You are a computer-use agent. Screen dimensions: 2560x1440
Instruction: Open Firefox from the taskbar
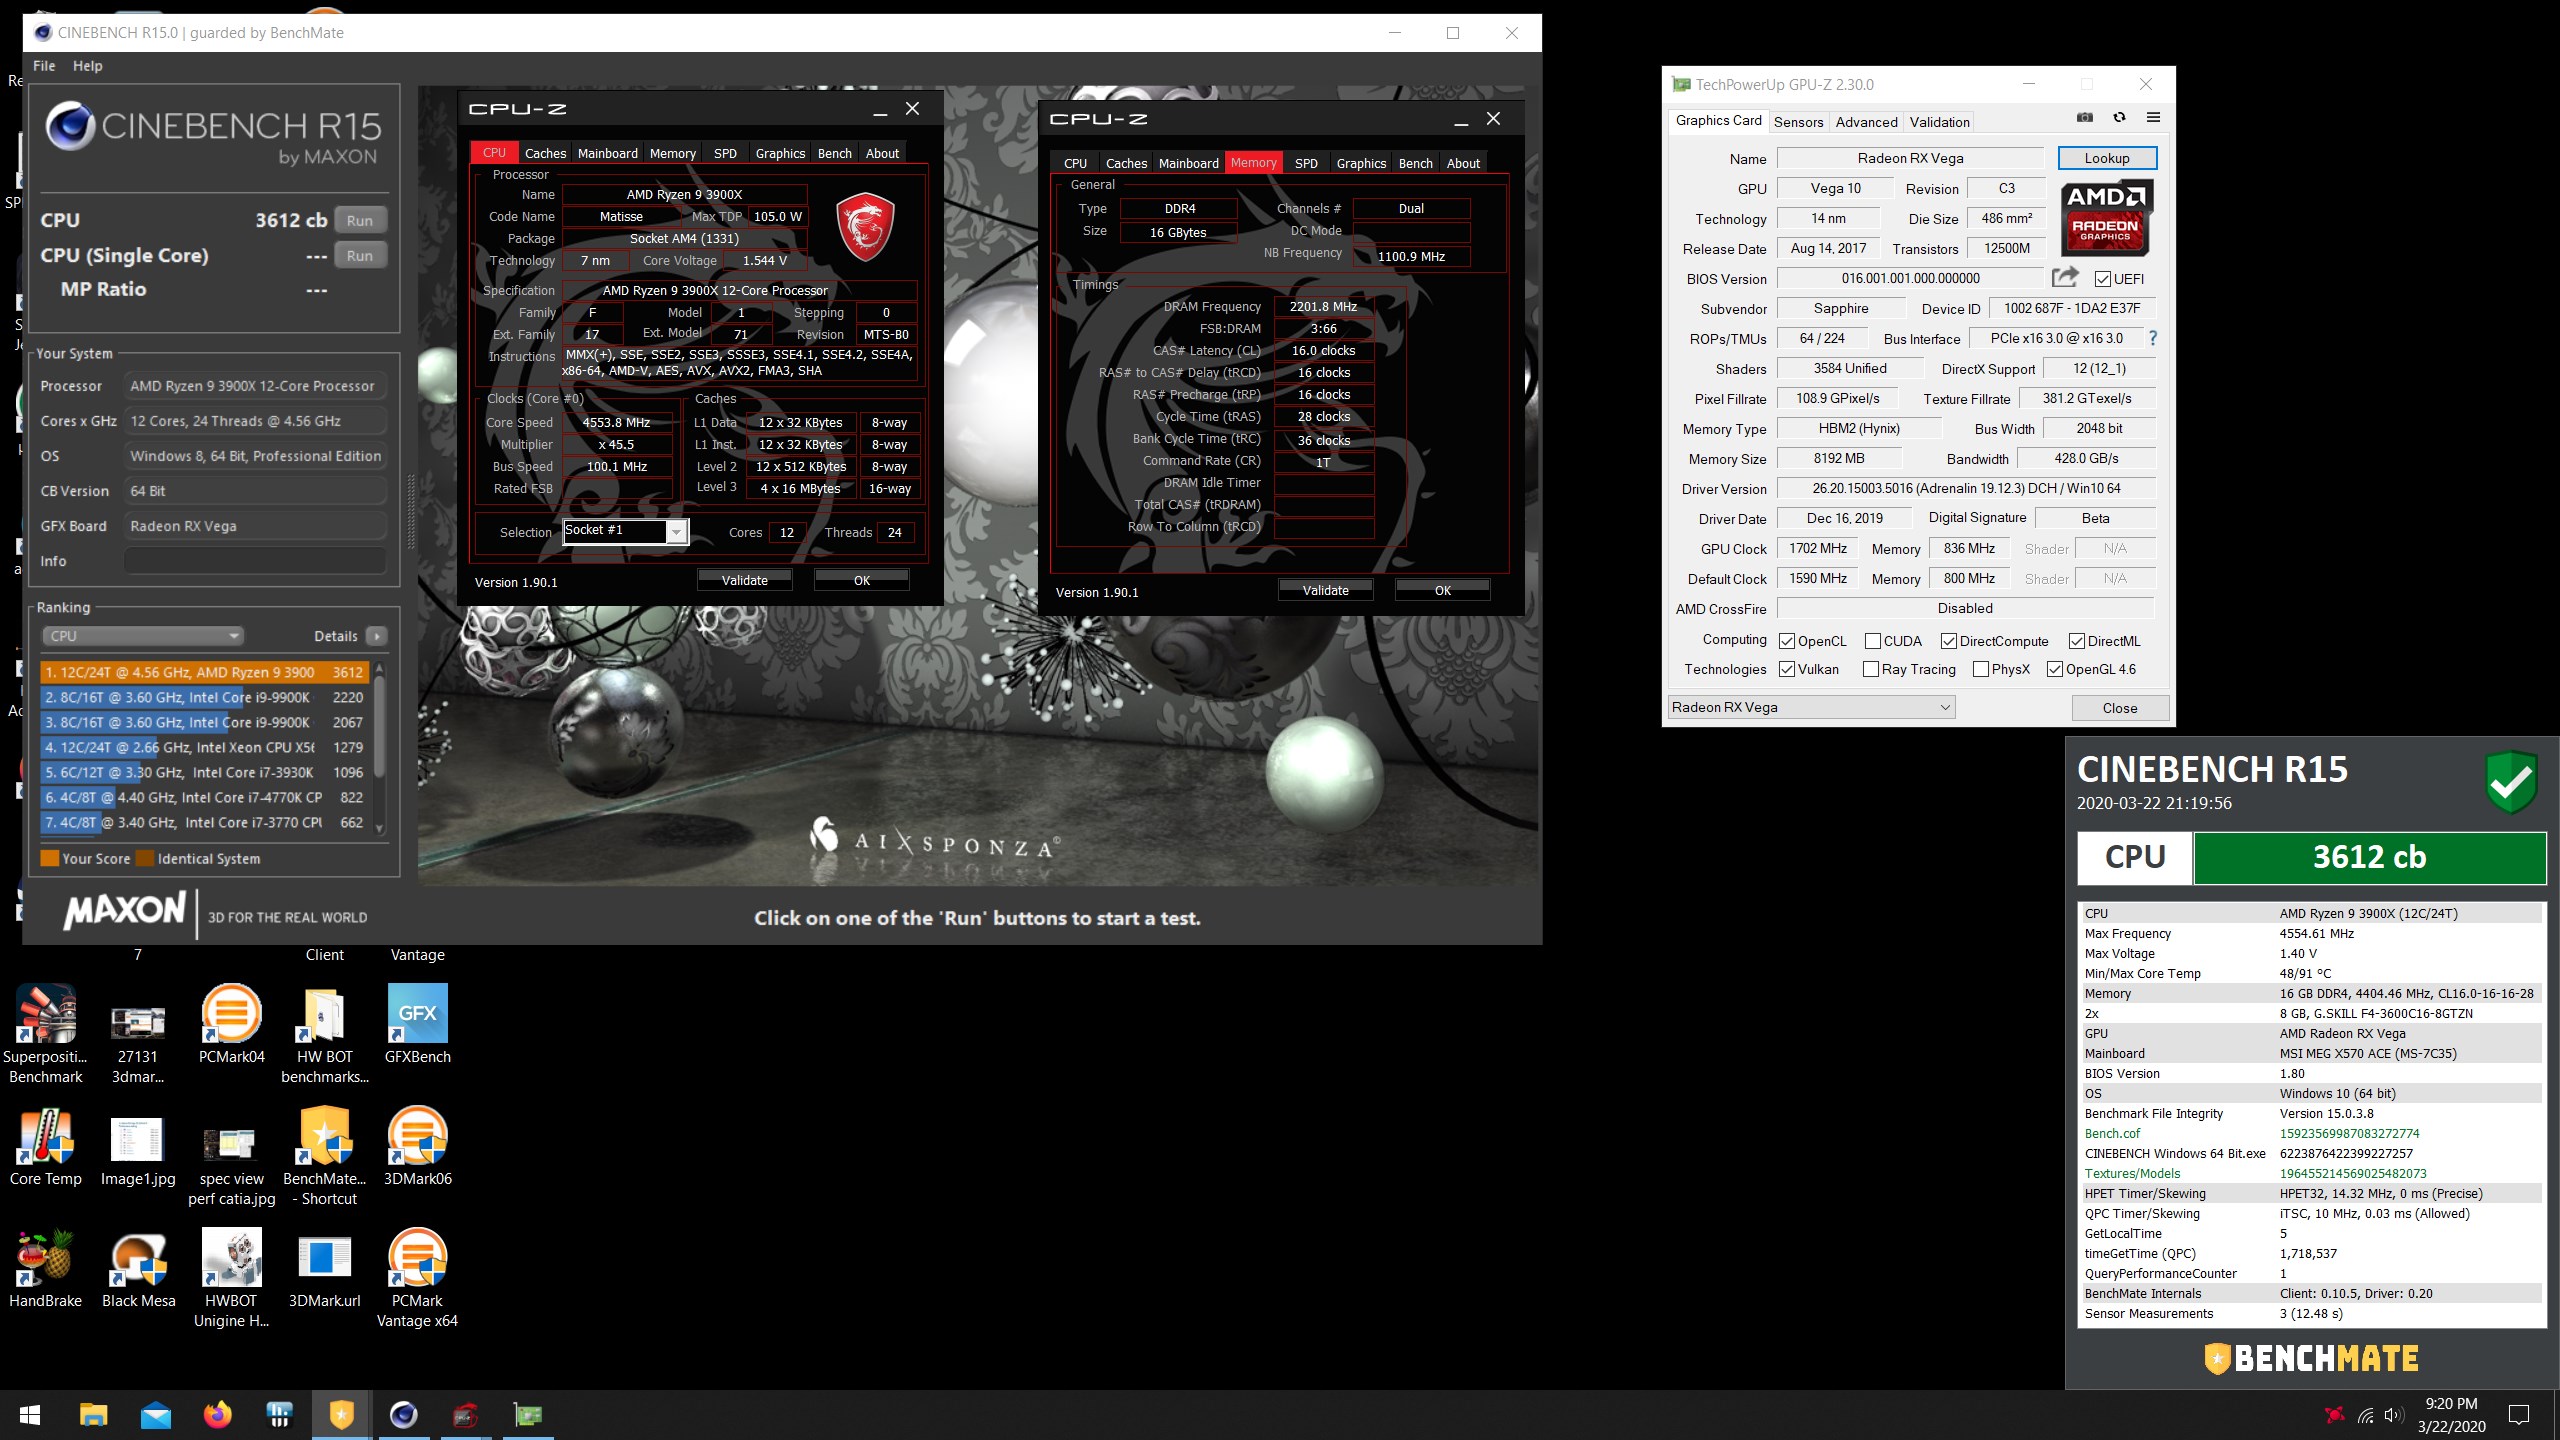point(217,1414)
